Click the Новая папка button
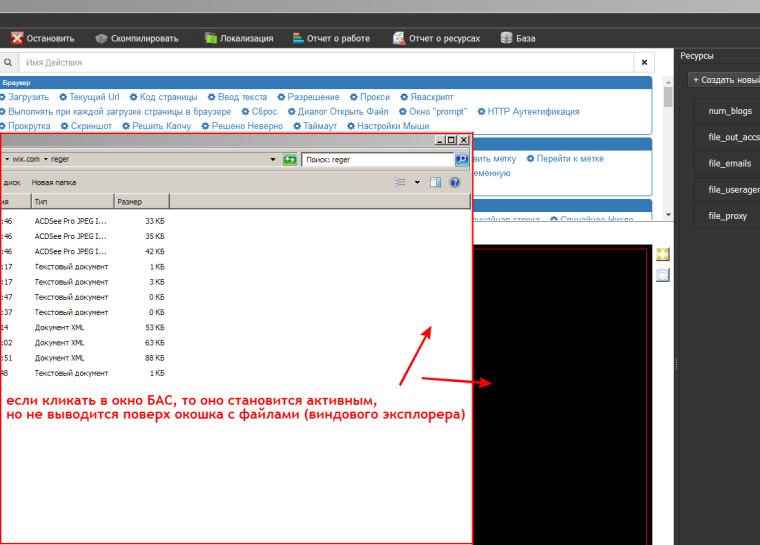The image size is (760, 545). tap(54, 182)
